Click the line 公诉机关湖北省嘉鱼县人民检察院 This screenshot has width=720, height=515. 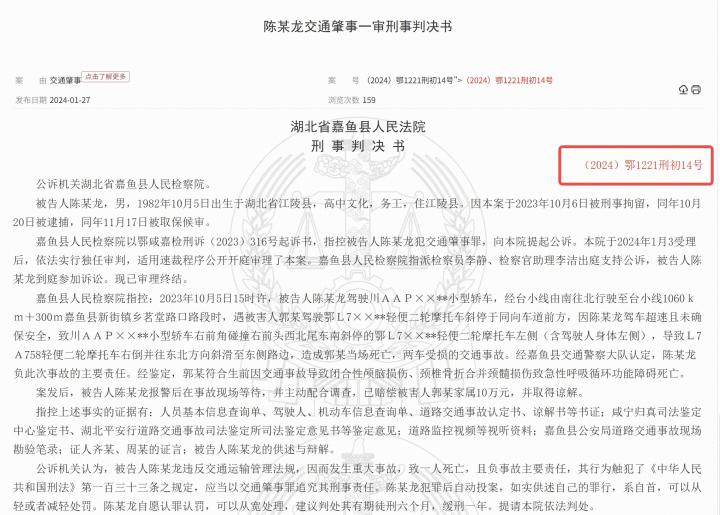pos(124,185)
